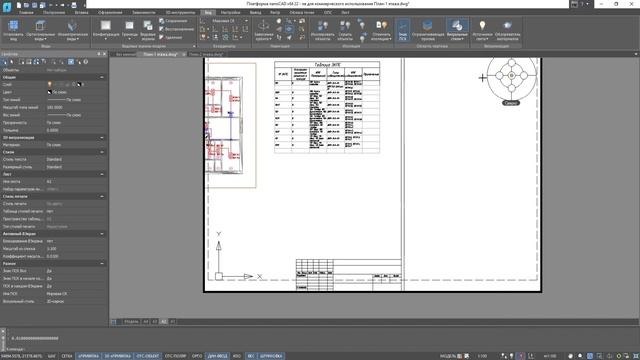Collapse the 'Общие' properties section
Image resolution: width=640 pixels, height=360 pixels.
point(102,77)
